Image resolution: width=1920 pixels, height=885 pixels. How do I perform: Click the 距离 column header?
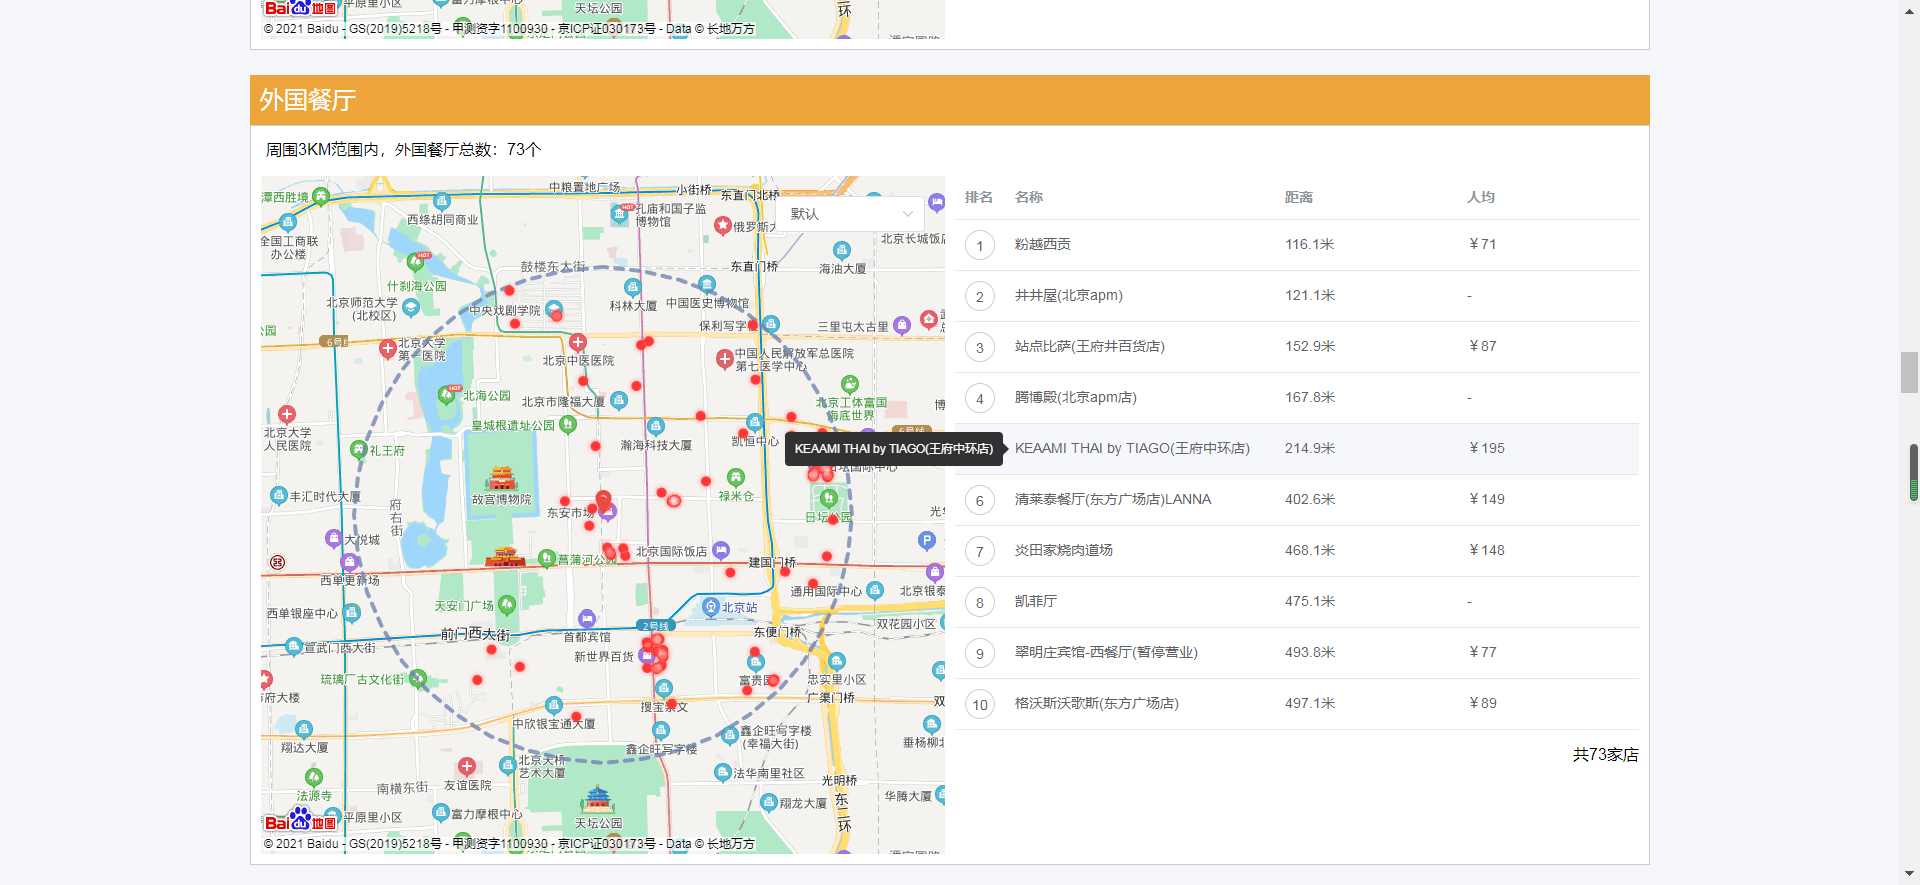tap(1299, 197)
